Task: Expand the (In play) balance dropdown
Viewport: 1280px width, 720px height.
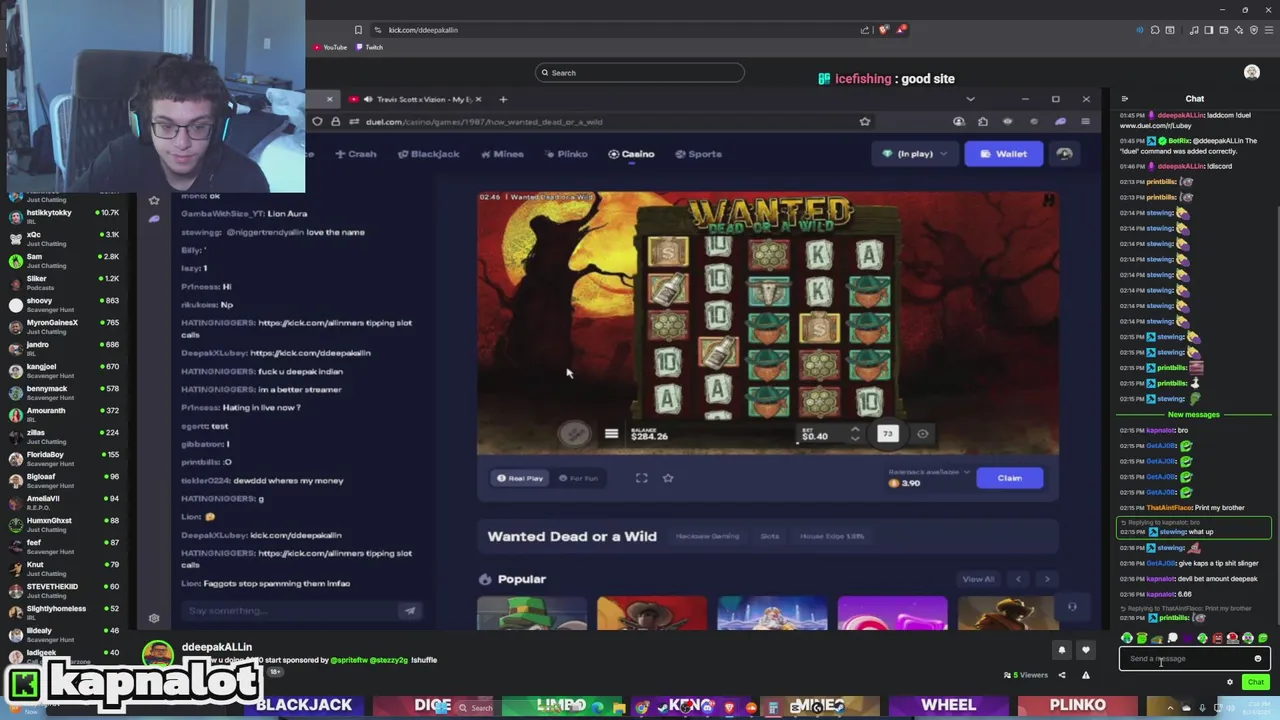Action: coord(913,154)
